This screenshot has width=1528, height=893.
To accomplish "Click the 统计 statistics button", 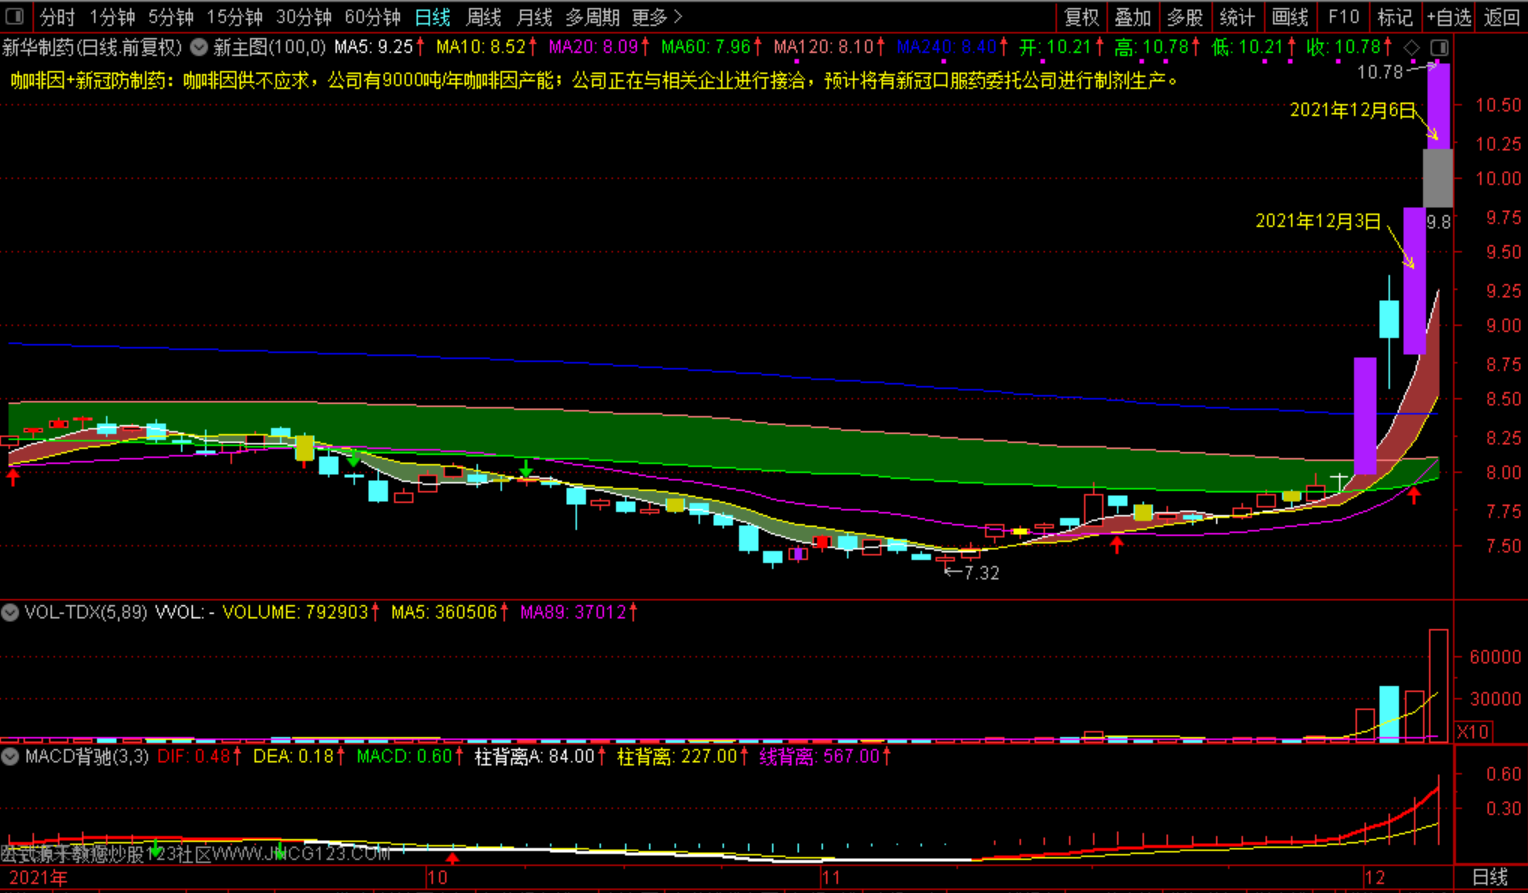I will click(x=1237, y=17).
